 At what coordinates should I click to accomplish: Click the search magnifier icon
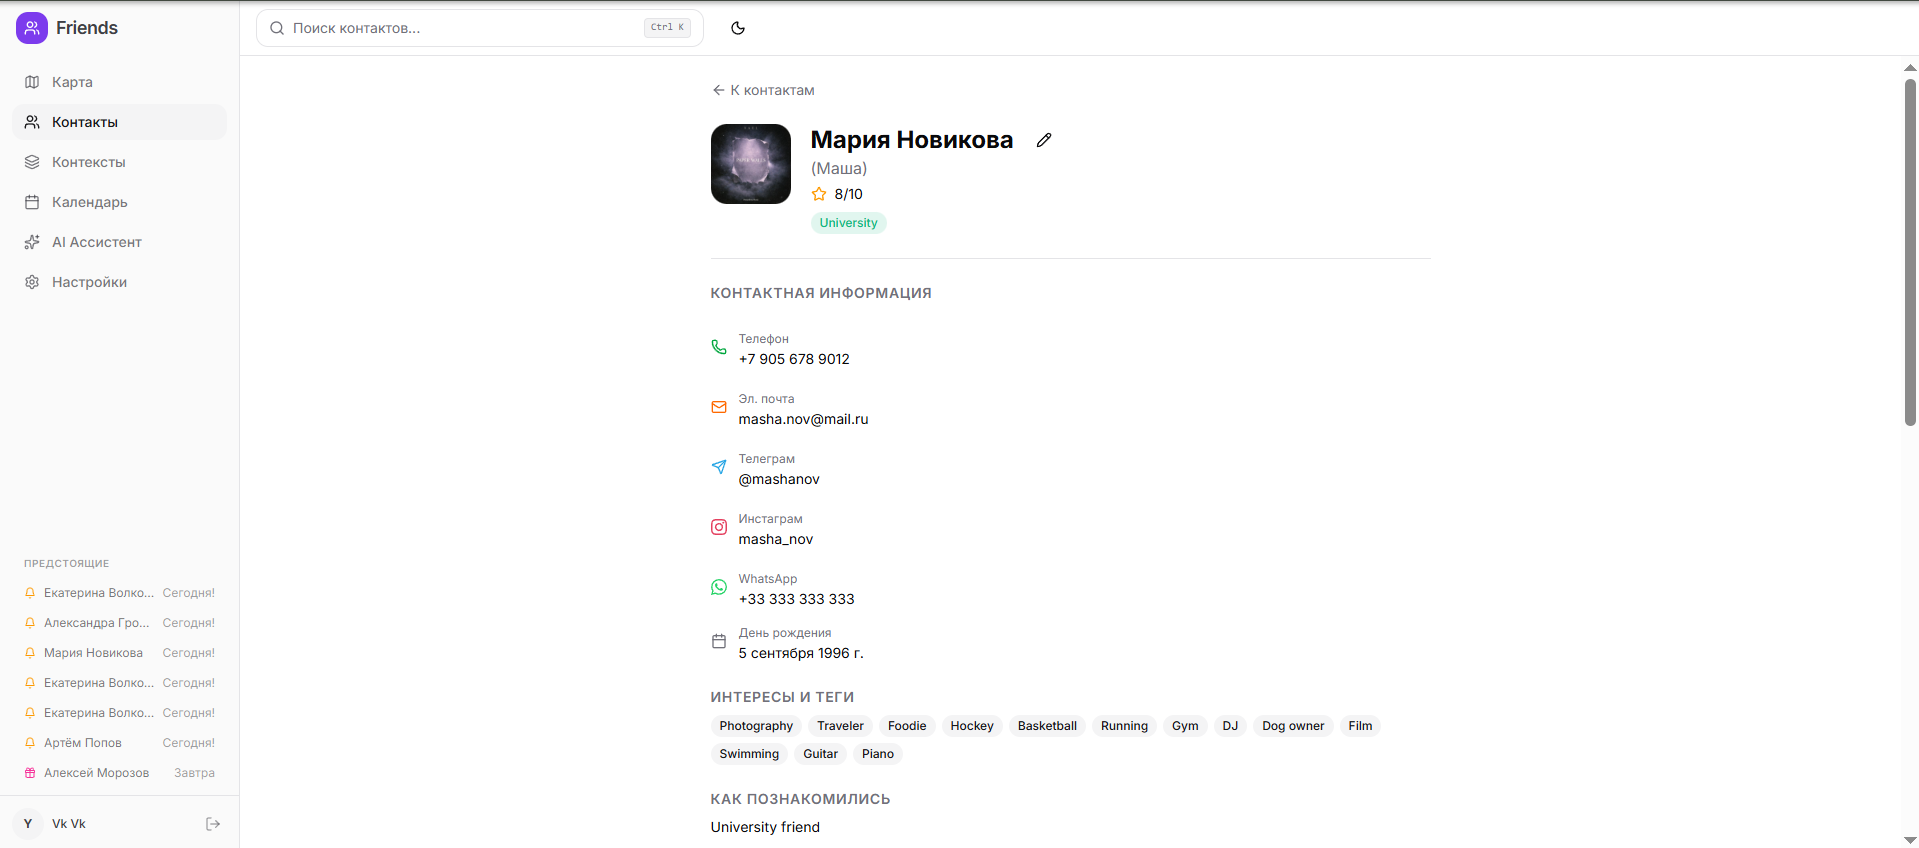277,28
